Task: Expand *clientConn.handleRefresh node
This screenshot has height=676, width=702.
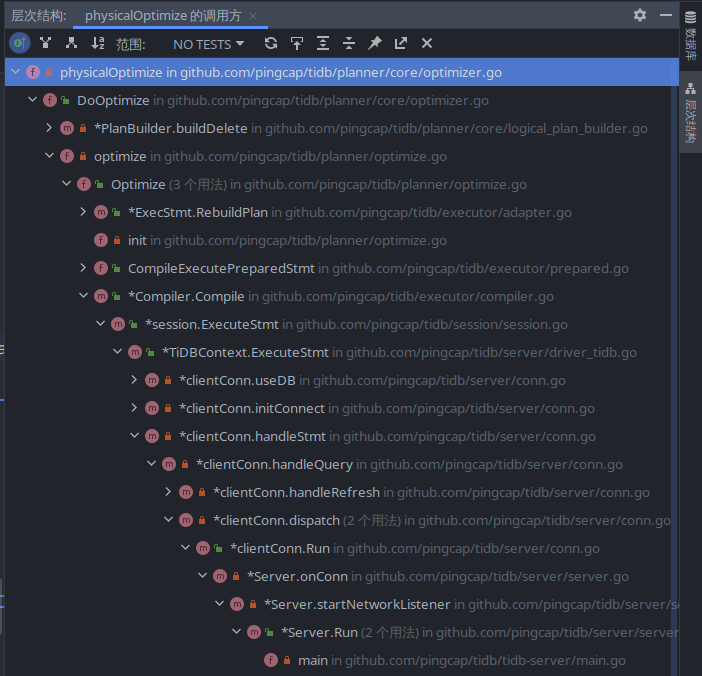Action: point(168,492)
